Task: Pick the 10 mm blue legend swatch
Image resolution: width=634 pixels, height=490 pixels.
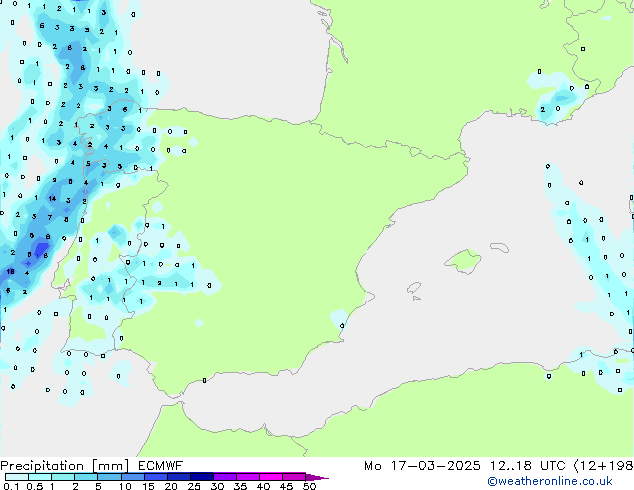Action: 133,477
